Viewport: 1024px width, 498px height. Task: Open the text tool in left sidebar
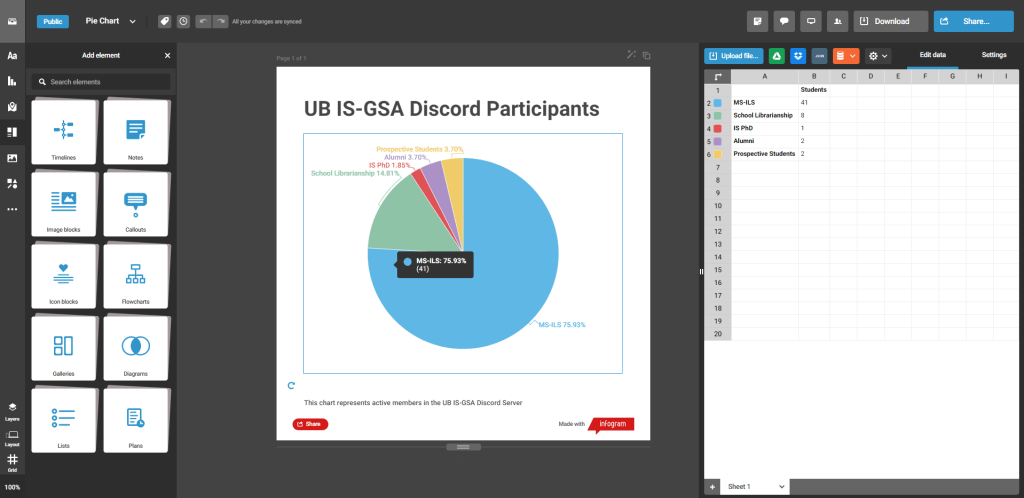tap(12, 55)
